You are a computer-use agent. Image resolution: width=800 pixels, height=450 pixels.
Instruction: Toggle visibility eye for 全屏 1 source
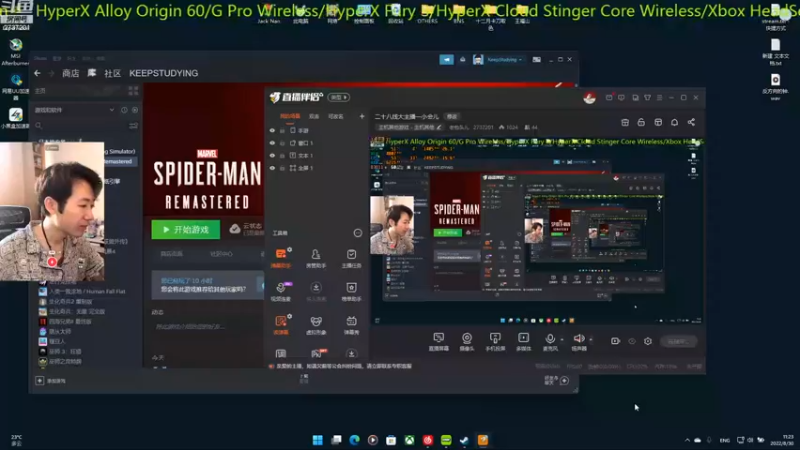272,168
